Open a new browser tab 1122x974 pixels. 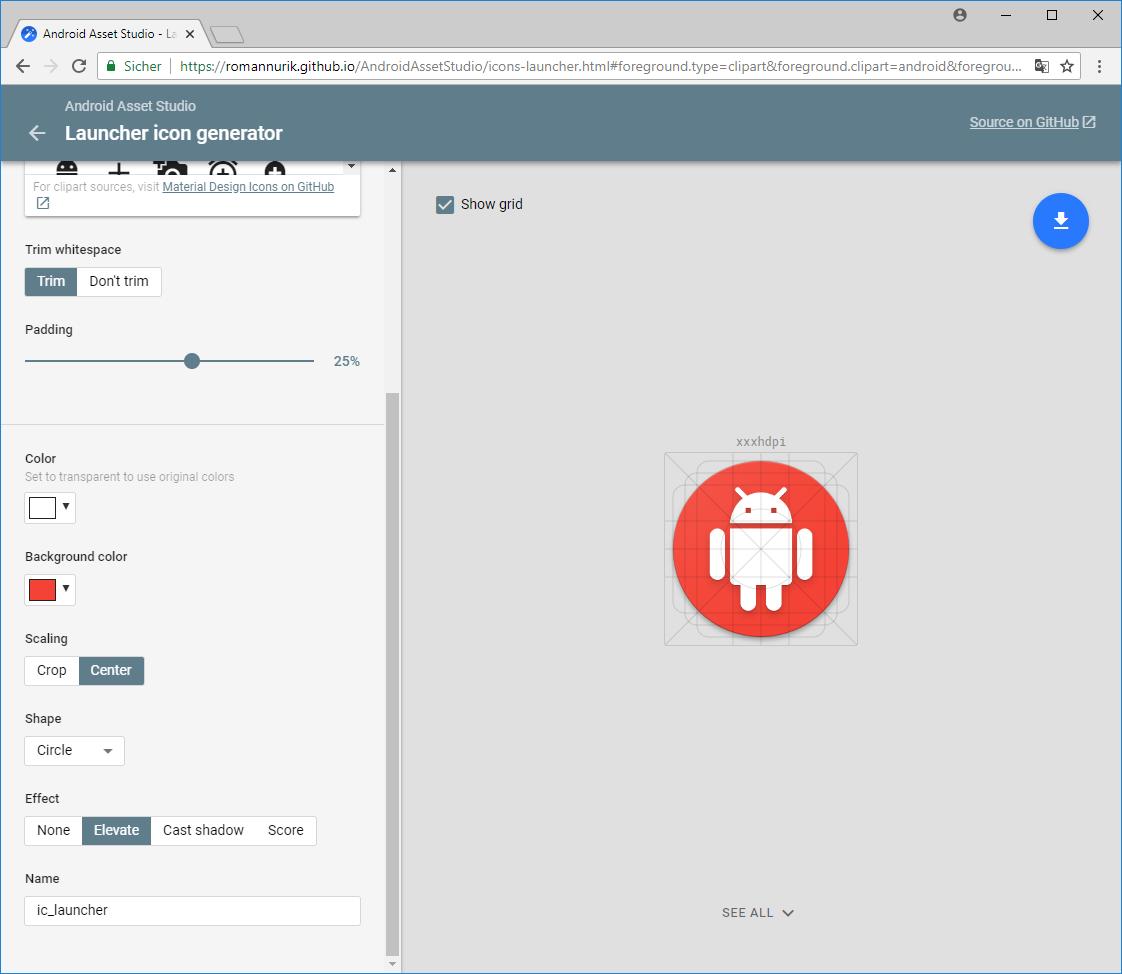pos(227,35)
